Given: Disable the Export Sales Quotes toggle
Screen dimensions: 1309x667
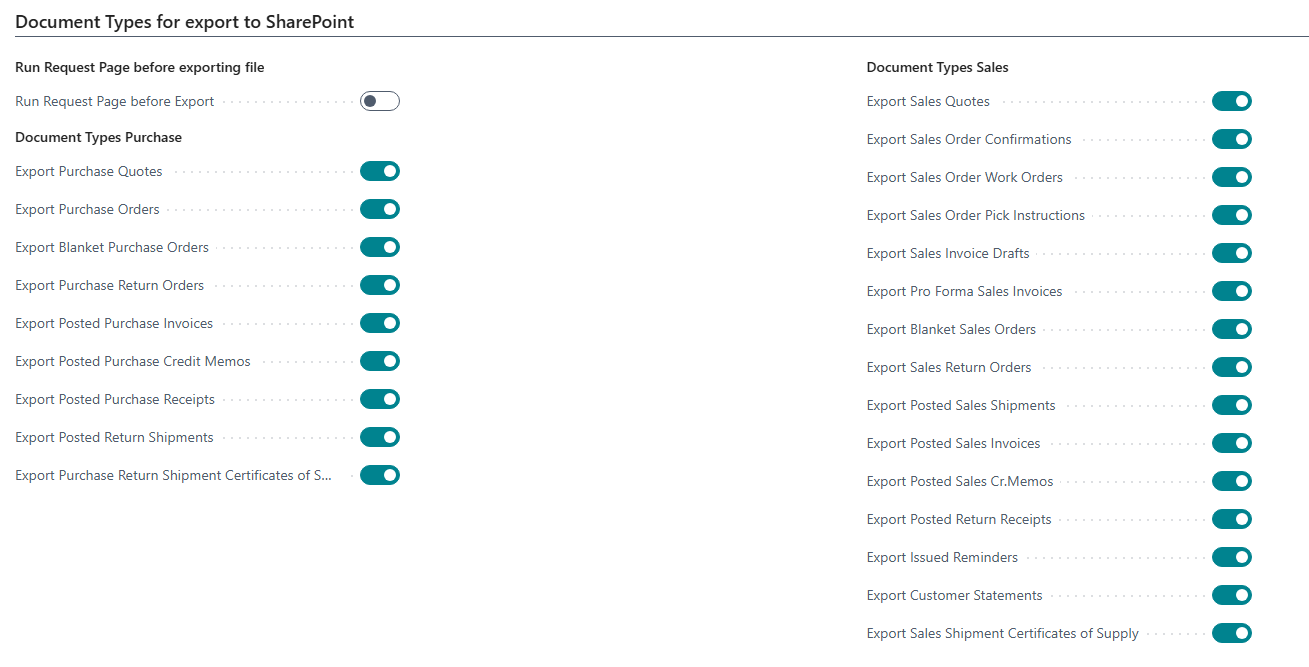Looking at the screenshot, I should [x=1231, y=101].
